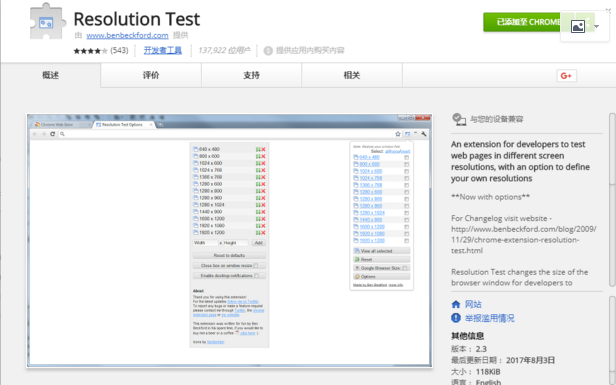Click the 137,922 位用户 user count text
Screen dimensions: 616x385
[224, 50]
